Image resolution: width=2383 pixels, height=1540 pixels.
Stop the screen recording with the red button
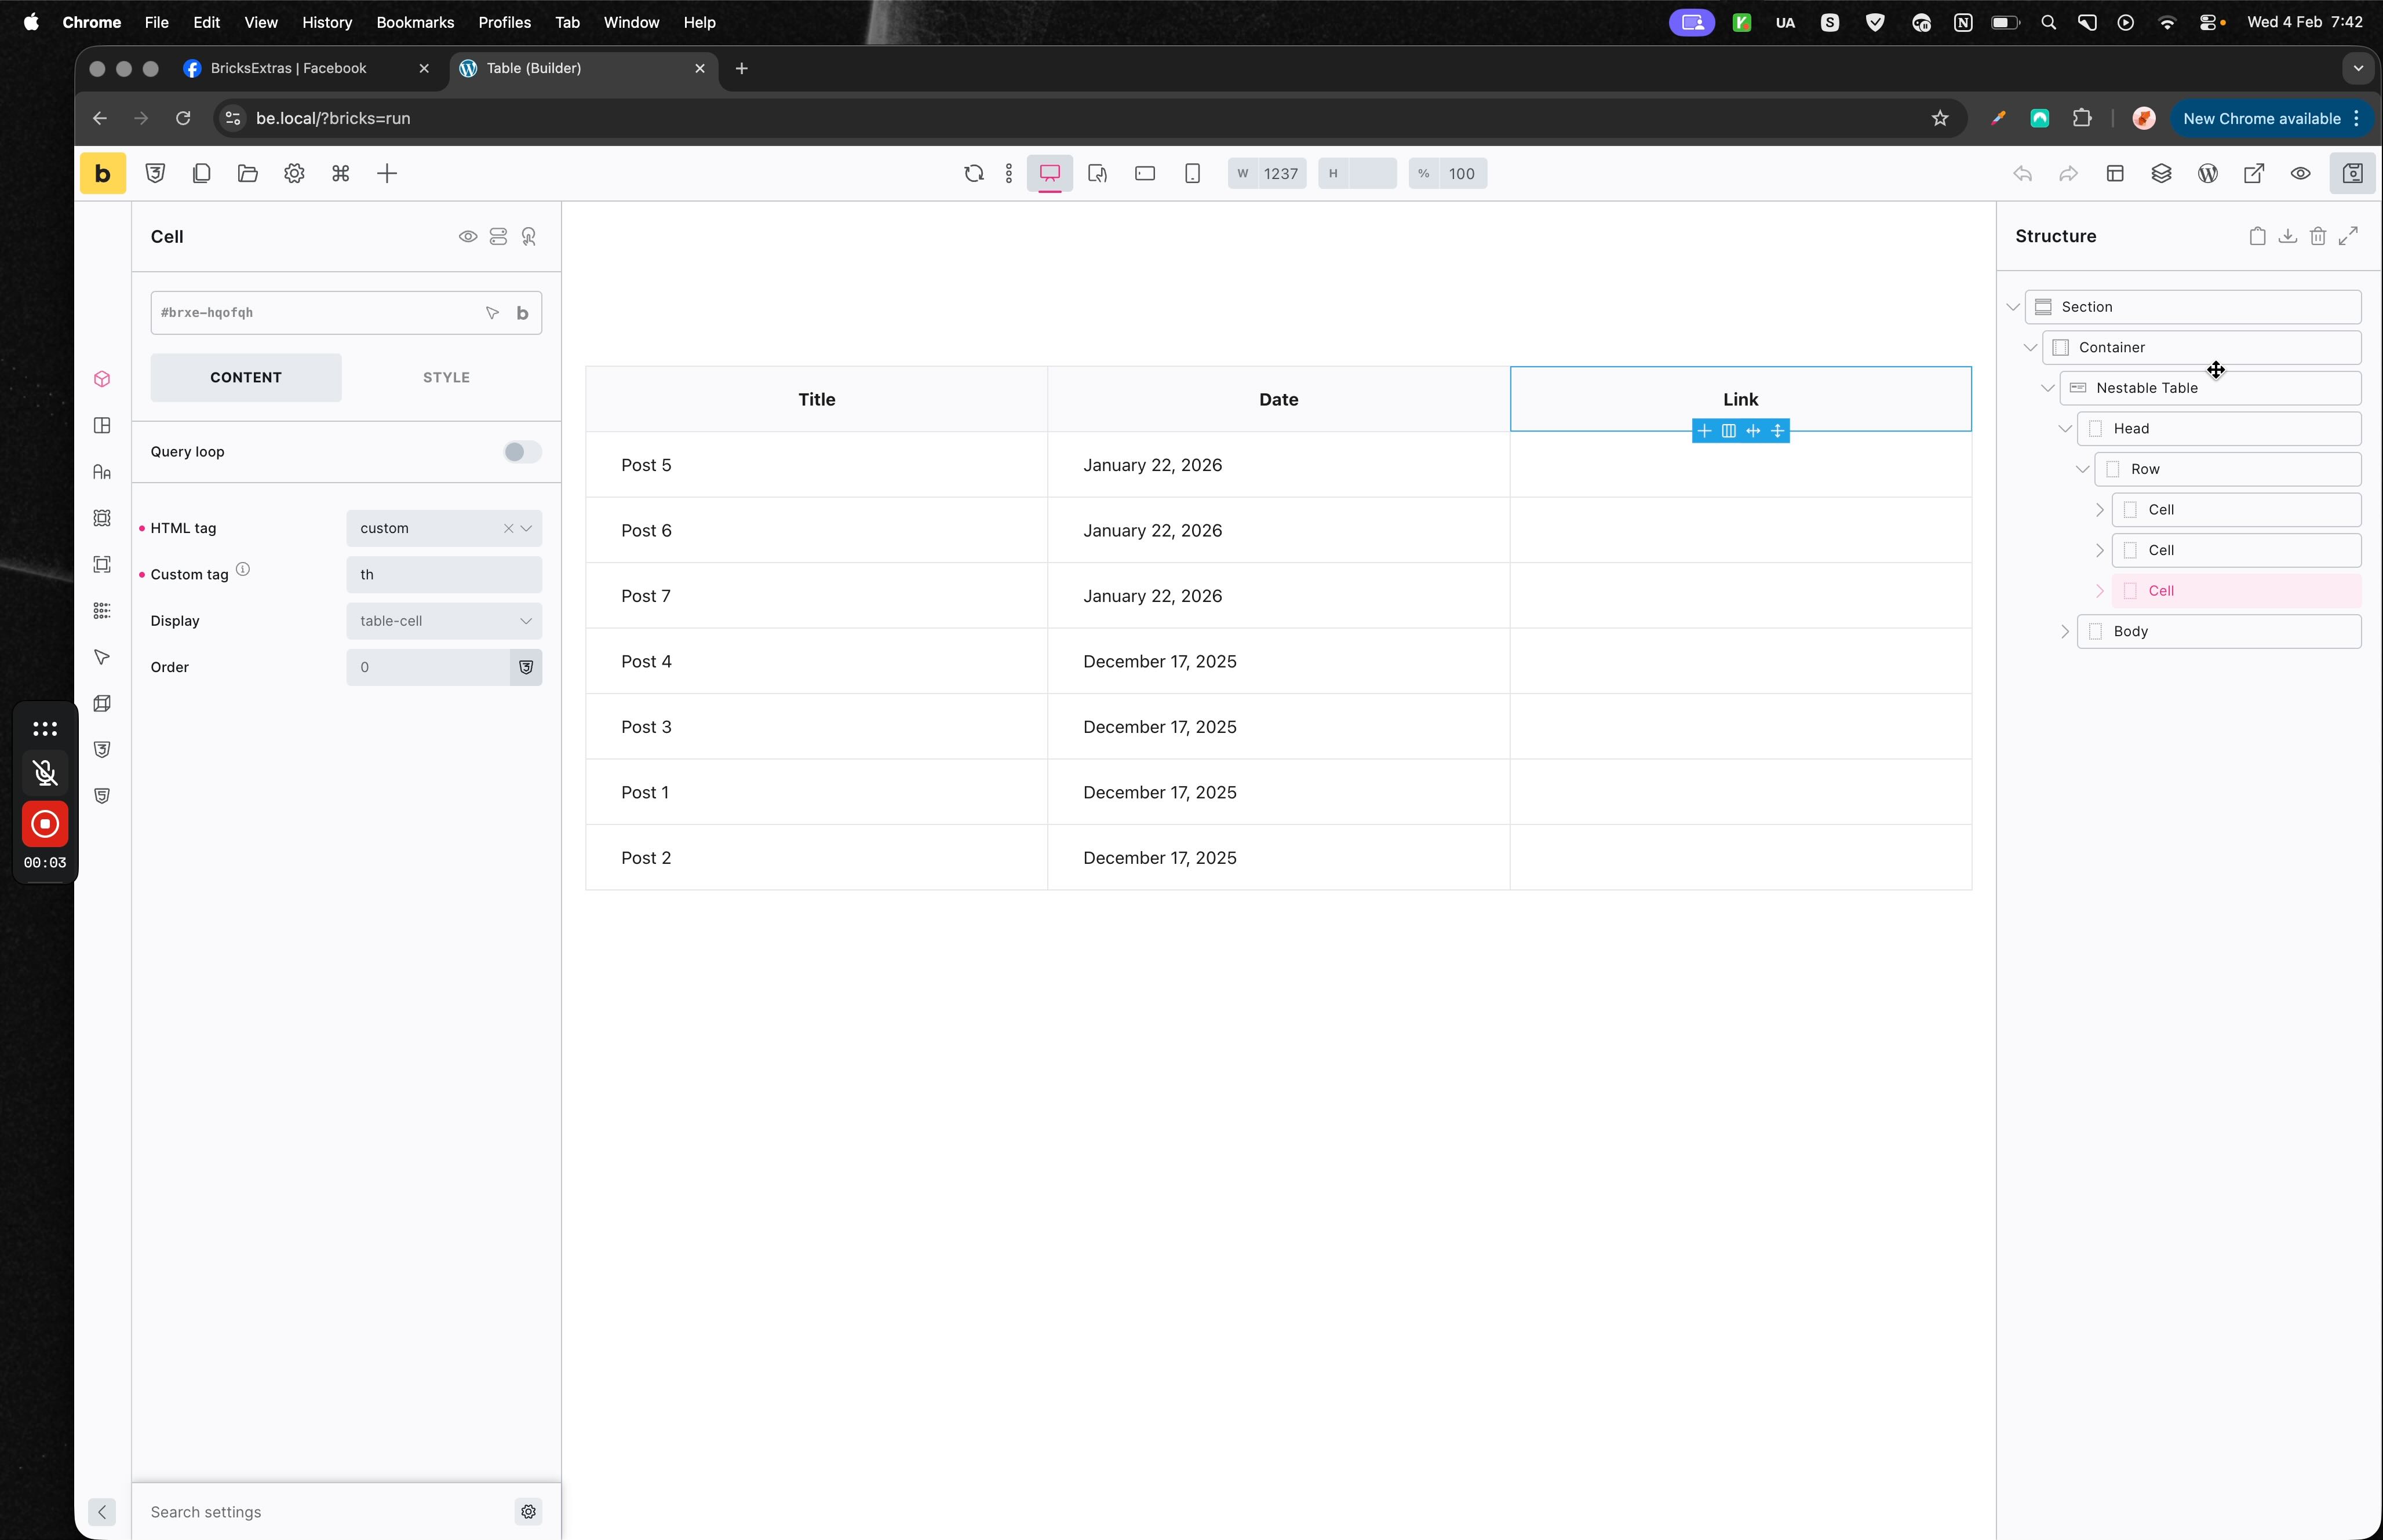pos(45,824)
